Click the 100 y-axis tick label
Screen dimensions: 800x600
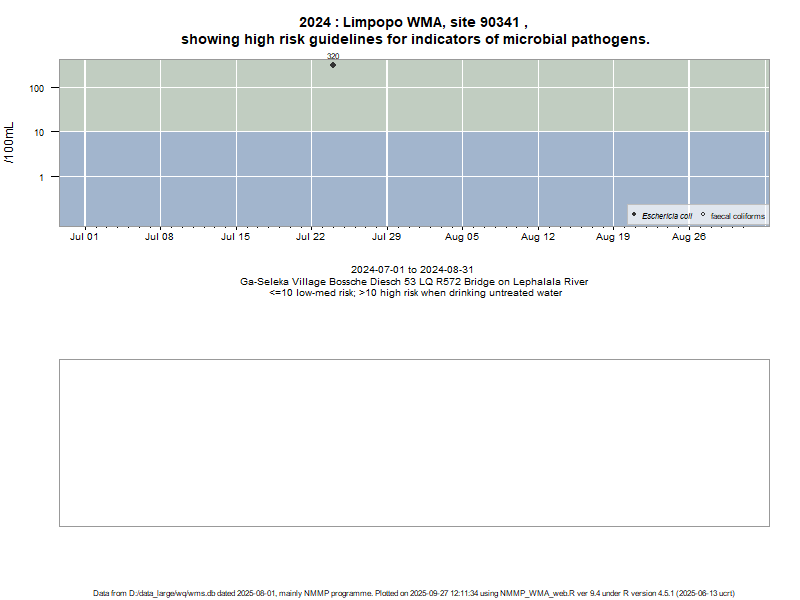click(x=39, y=88)
